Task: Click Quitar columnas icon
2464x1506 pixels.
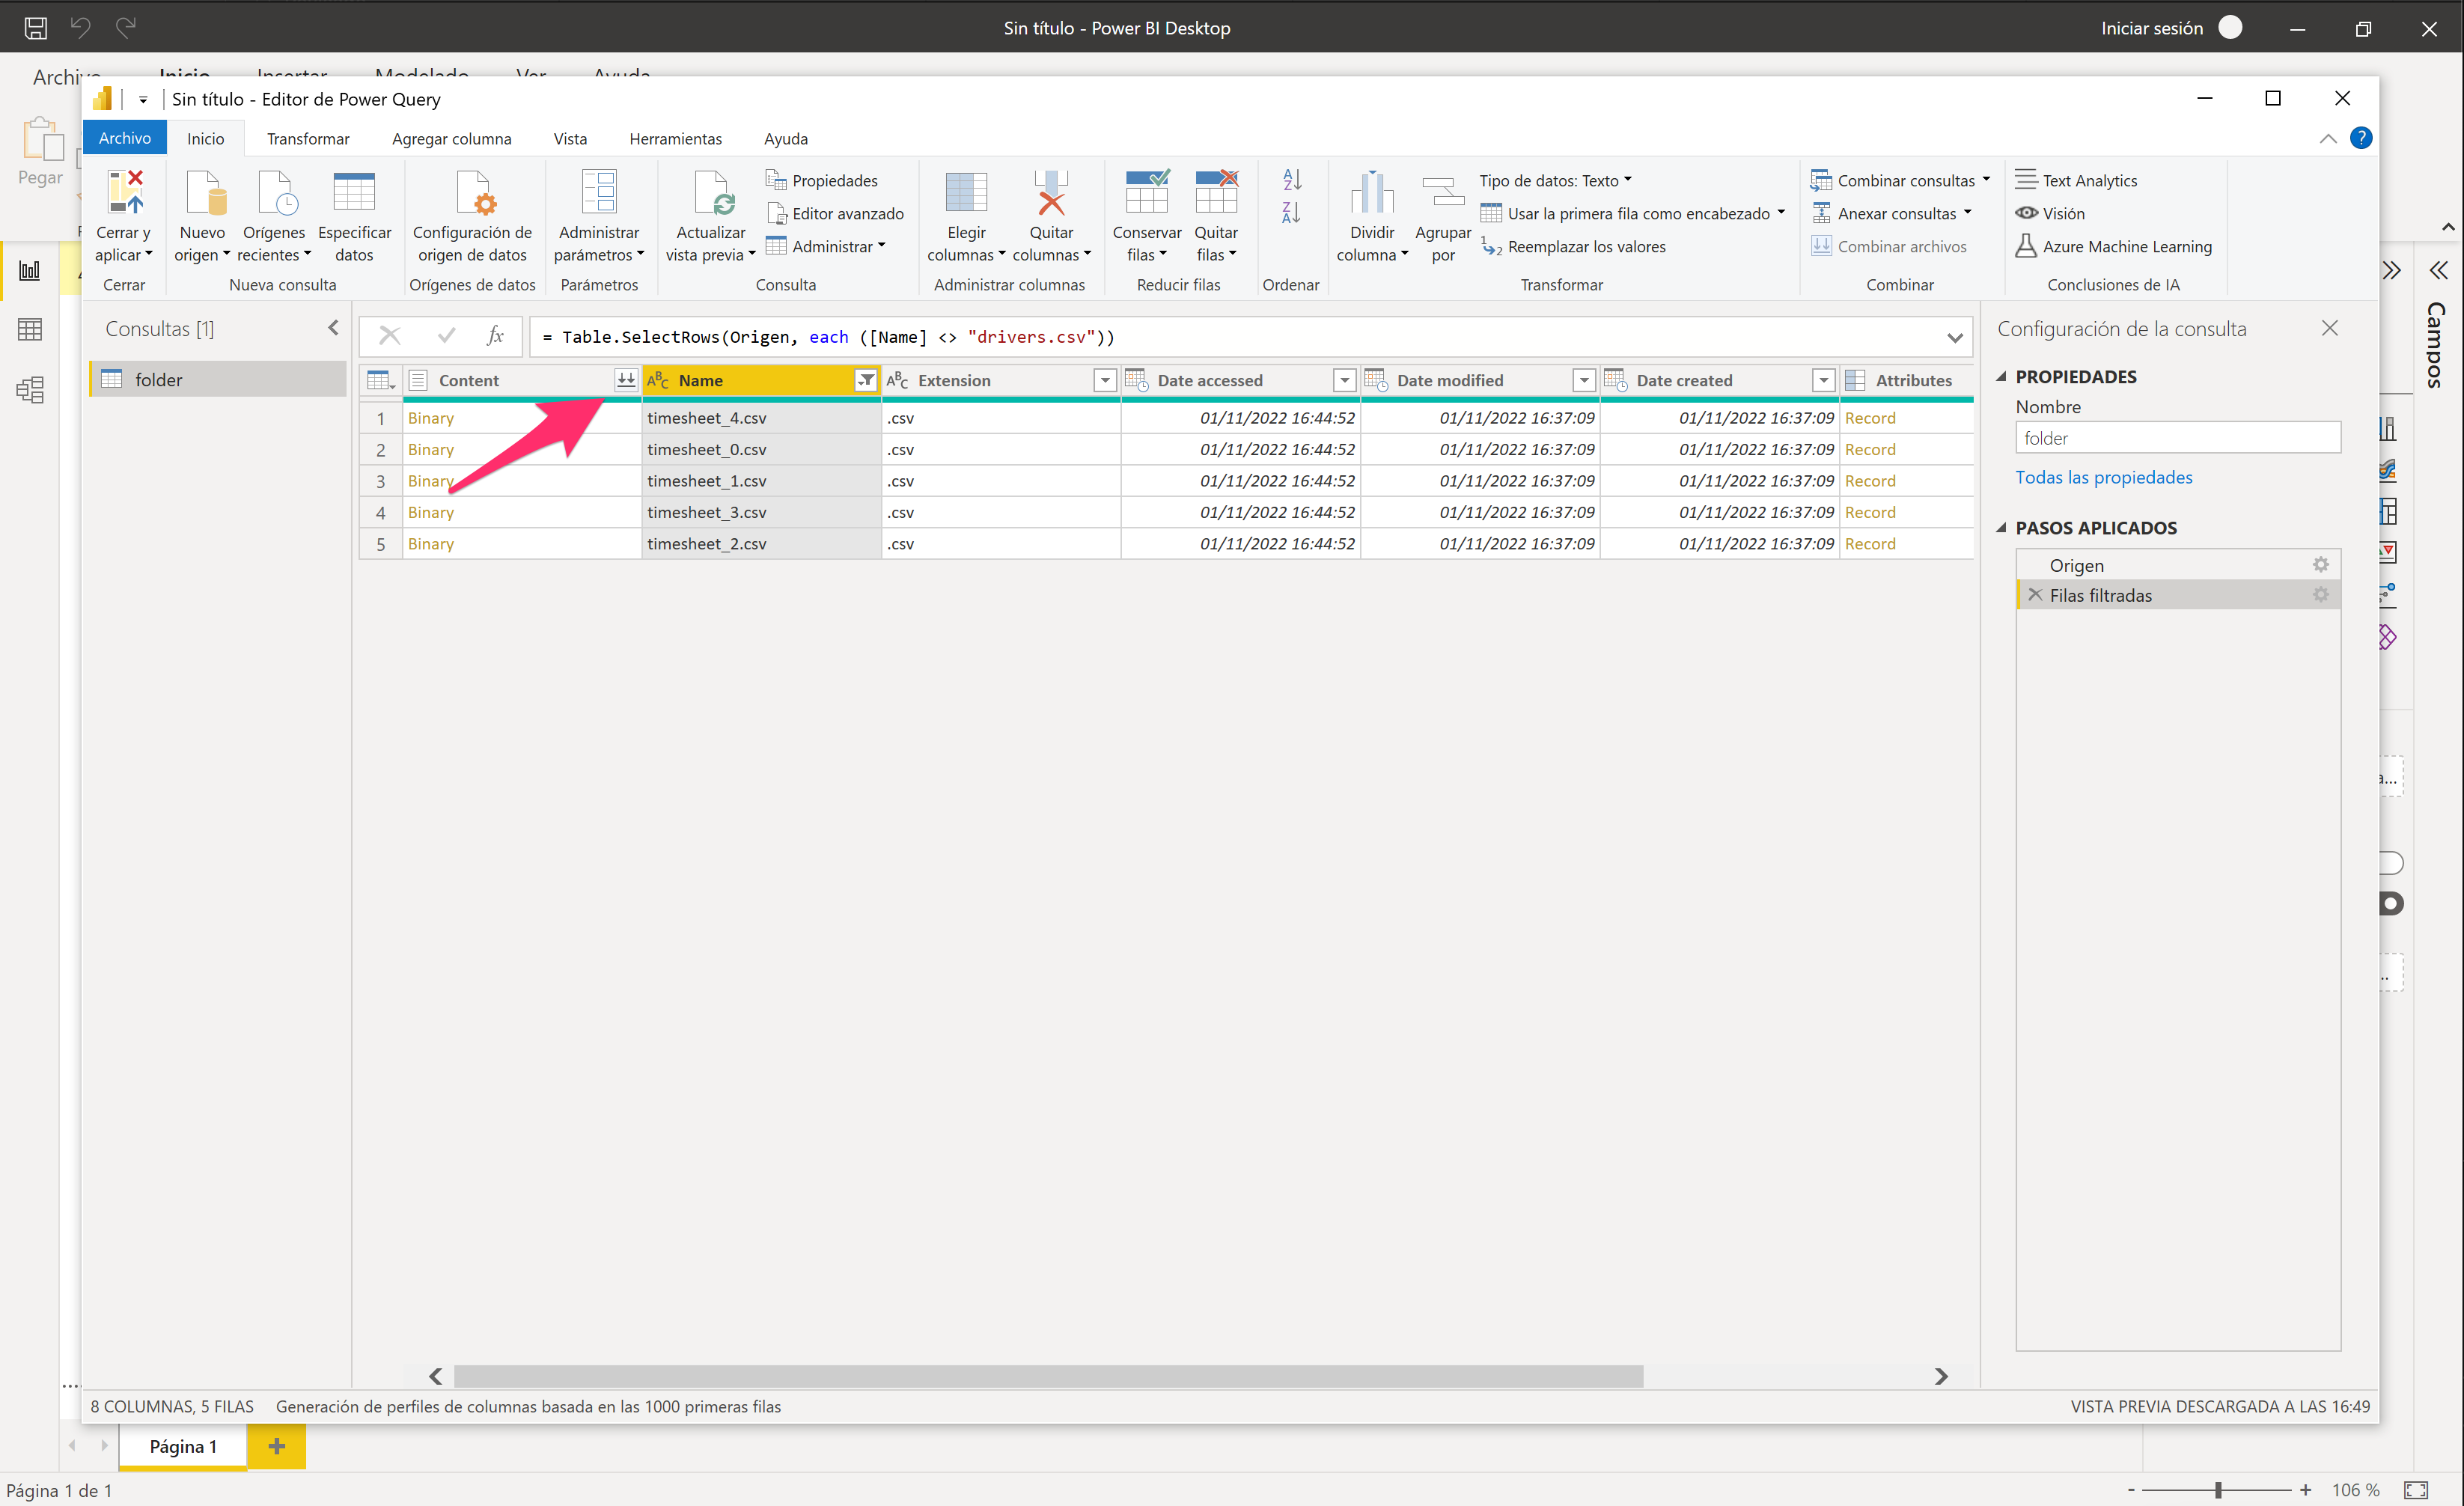Action: [x=1051, y=192]
